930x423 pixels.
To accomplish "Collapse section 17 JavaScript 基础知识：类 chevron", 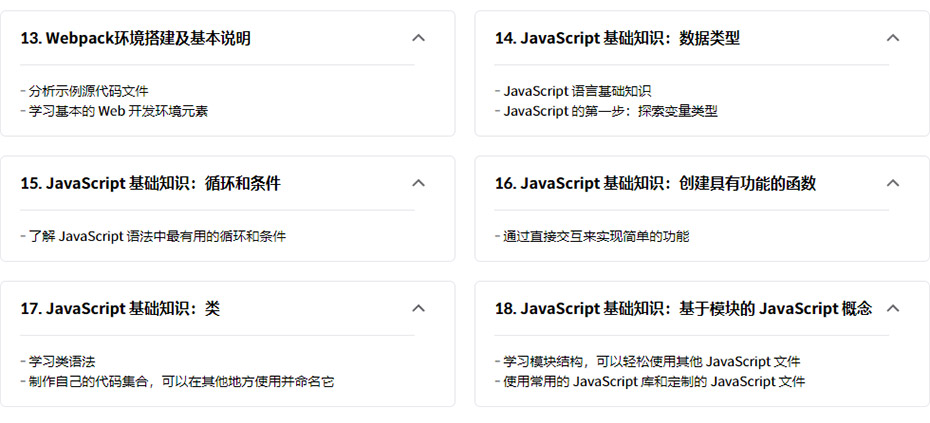I will click(418, 308).
